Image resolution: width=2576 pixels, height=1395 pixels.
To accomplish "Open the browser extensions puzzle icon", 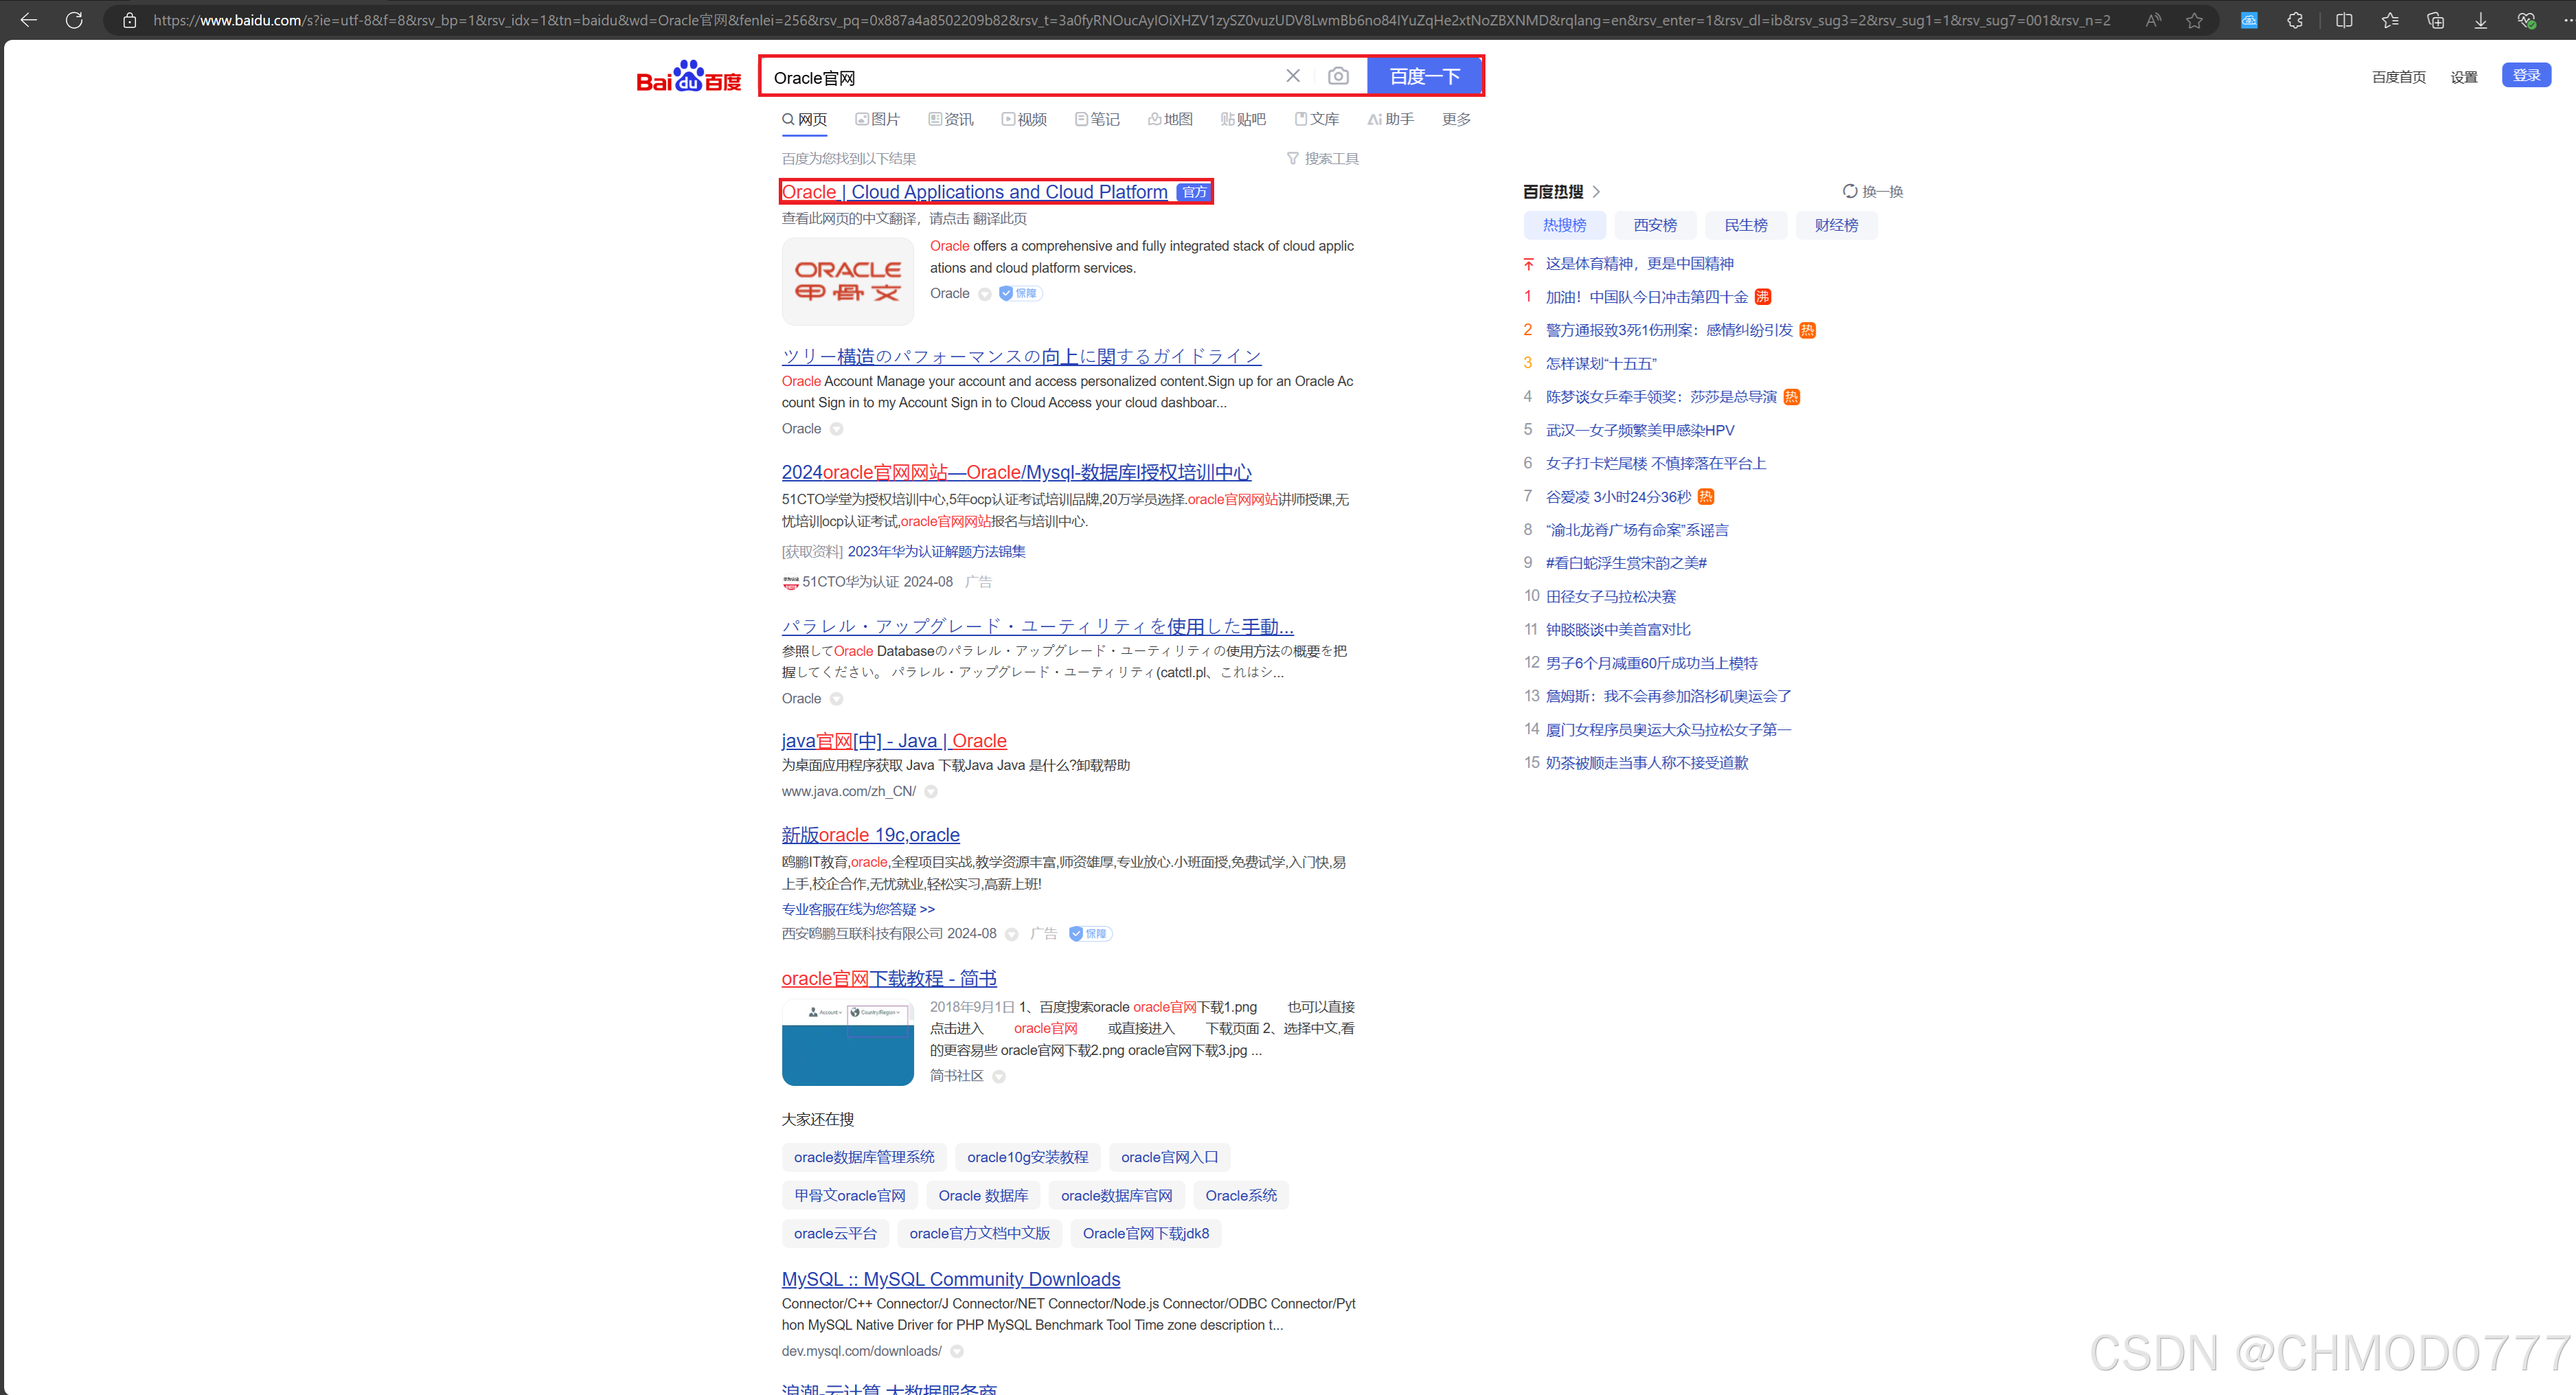I will (2295, 20).
